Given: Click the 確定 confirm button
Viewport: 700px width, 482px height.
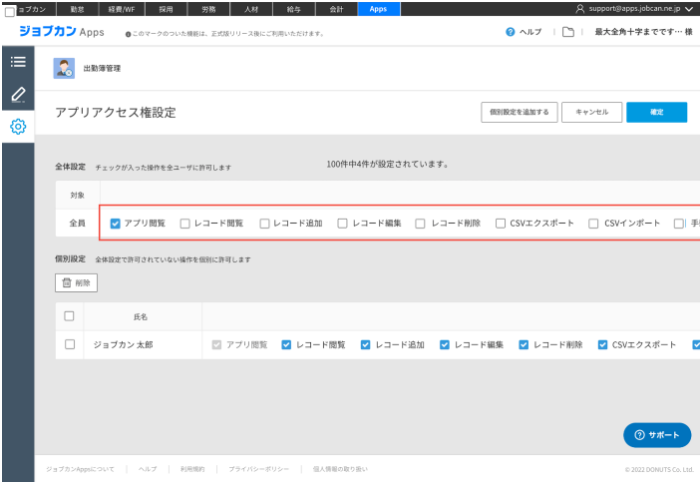Looking at the screenshot, I should (x=656, y=112).
